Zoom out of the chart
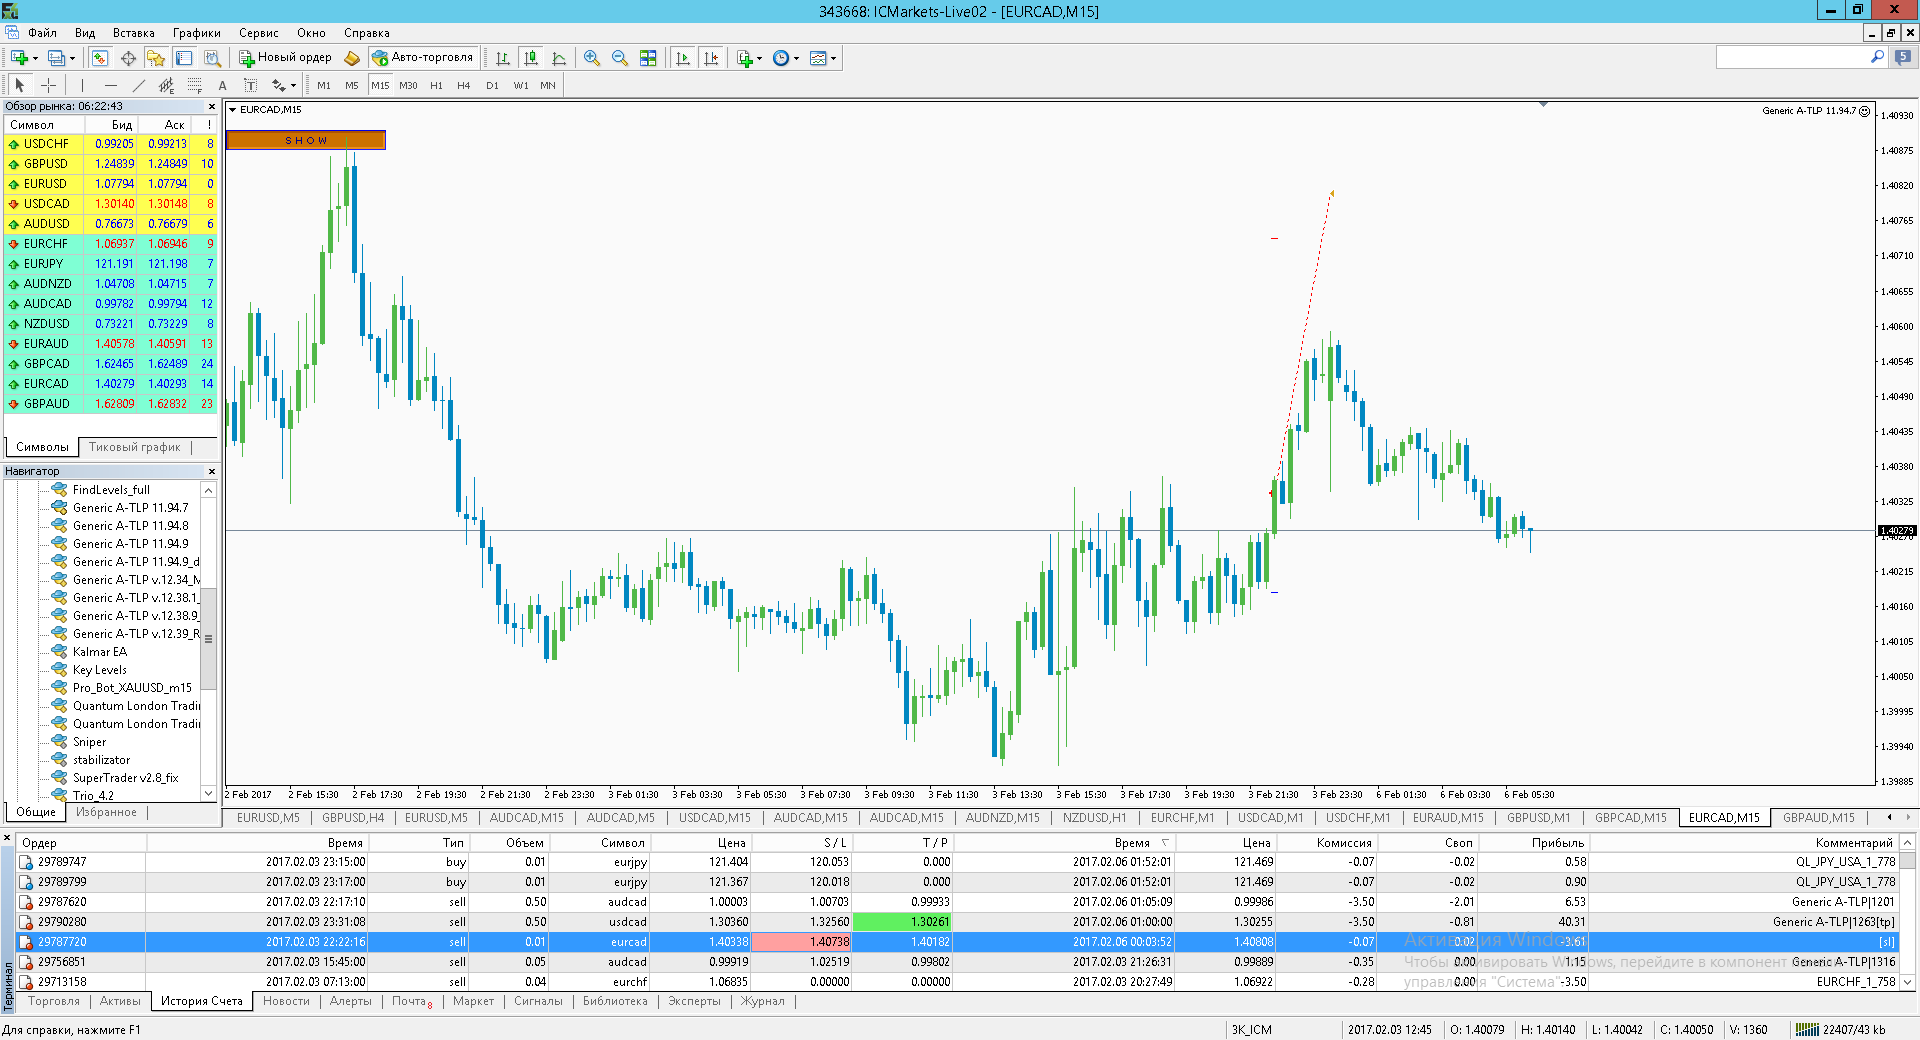The height and width of the screenshot is (1040, 1920). [x=620, y=58]
